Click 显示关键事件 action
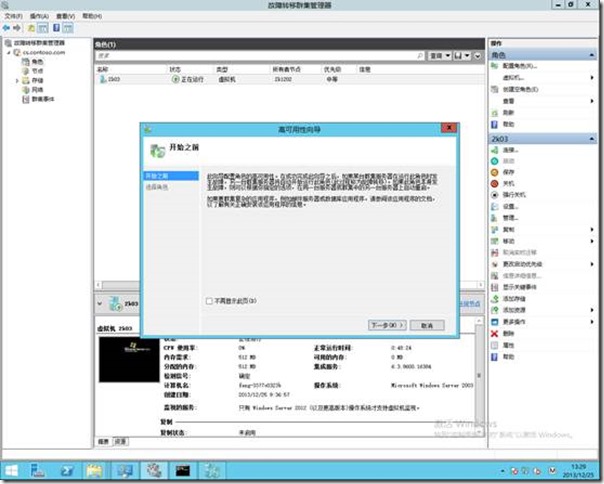604x484 pixels. click(x=520, y=287)
